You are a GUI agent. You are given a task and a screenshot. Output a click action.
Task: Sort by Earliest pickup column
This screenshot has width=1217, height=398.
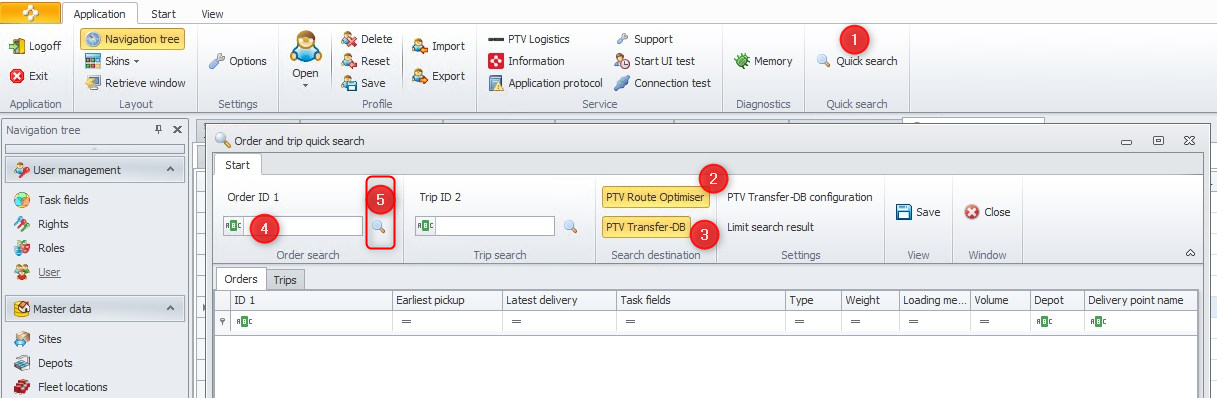tap(447, 300)
